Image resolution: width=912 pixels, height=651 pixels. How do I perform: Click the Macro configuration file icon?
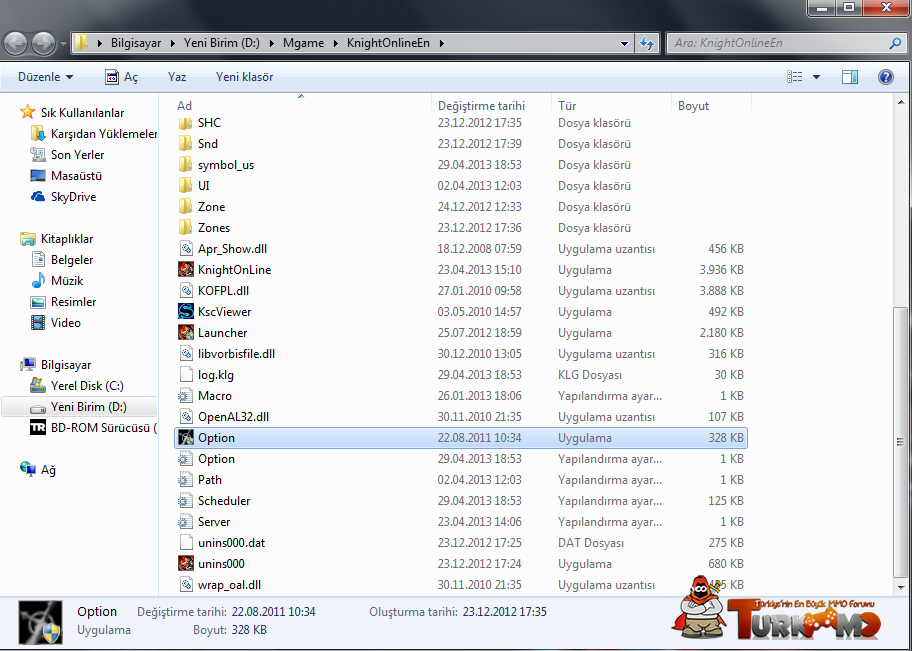tap(186, 396)
